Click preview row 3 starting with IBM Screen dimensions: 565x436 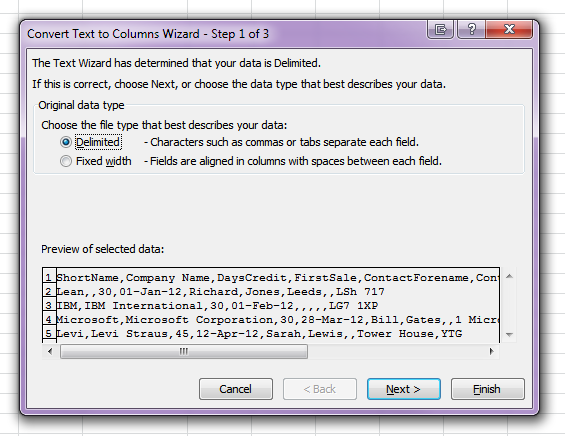[x=271, y=306]
